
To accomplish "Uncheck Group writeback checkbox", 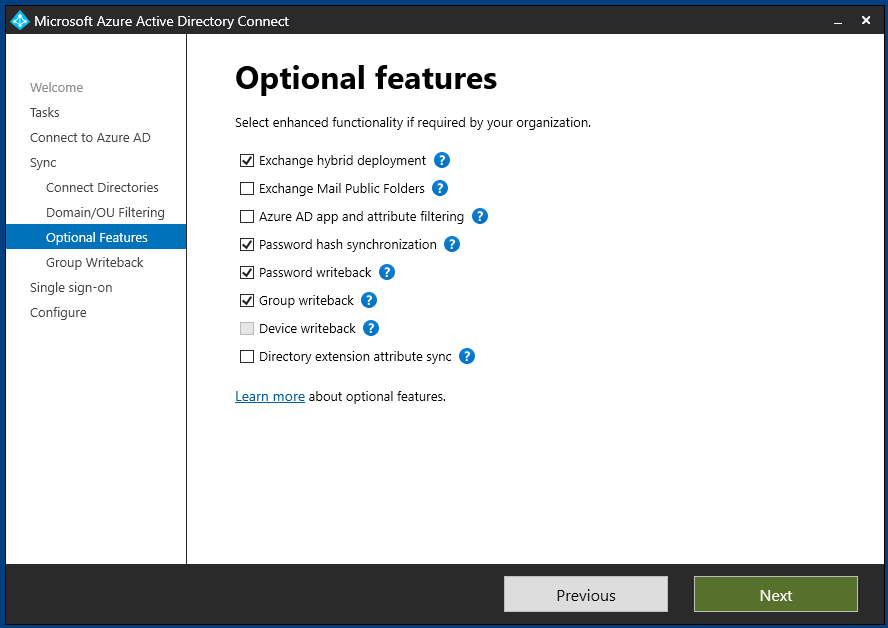I will (x=247, y=301).
